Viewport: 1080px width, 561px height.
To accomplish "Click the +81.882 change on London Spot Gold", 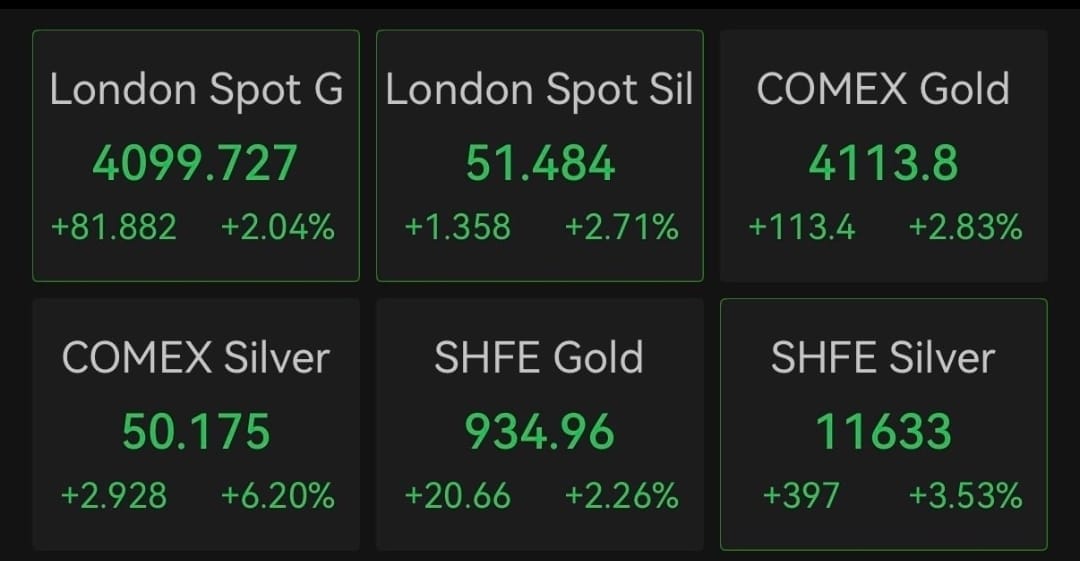I will 114,228.
